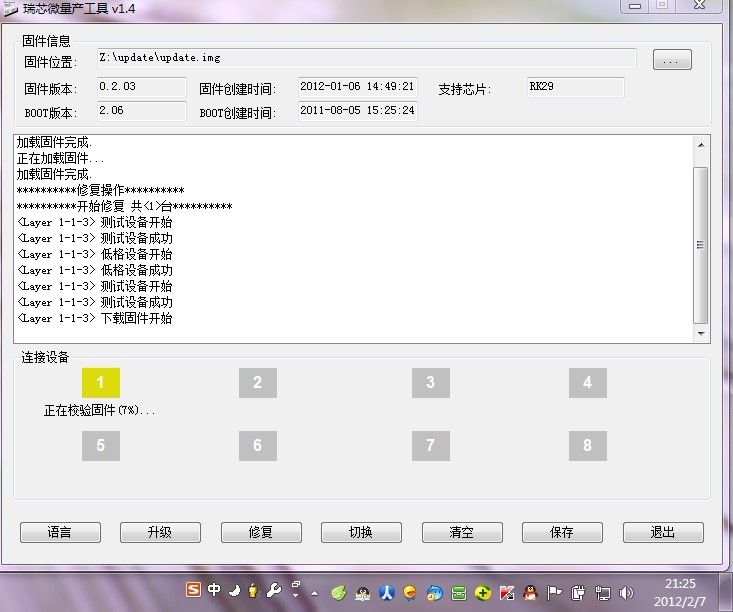This screenshot has height=612, width=733.
Task: Click the log scrollbar thumb
Action: point(700,245)
